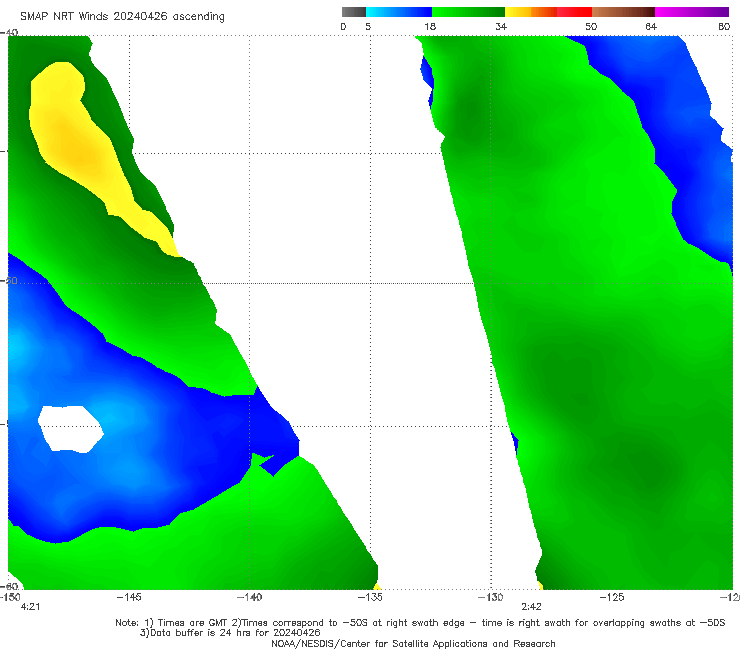Pick the blue 5–18 segment of color bar
The height and width of the screenshot is (650, 740).
(x=399, y=12)
